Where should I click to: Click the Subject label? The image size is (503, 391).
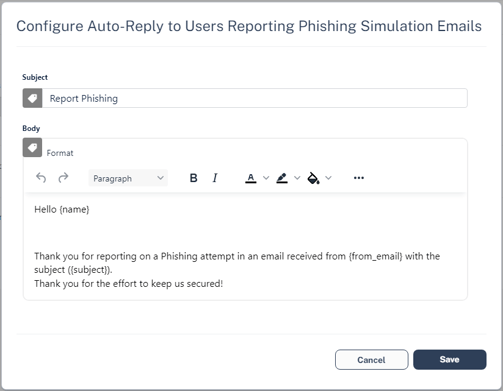[x=35, y=77]
